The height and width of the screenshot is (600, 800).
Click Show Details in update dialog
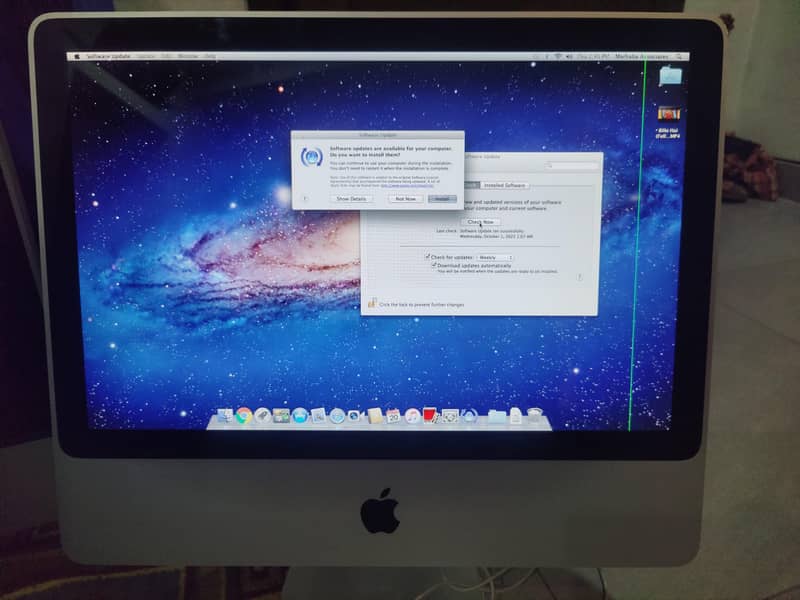coord(352,199)
